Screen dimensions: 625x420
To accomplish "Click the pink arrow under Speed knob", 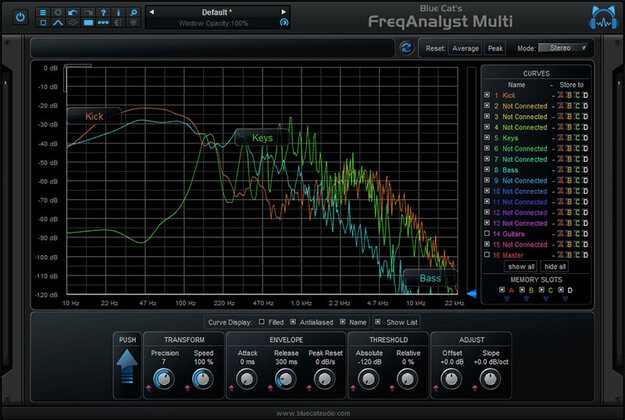I will [x=187, y=387].
